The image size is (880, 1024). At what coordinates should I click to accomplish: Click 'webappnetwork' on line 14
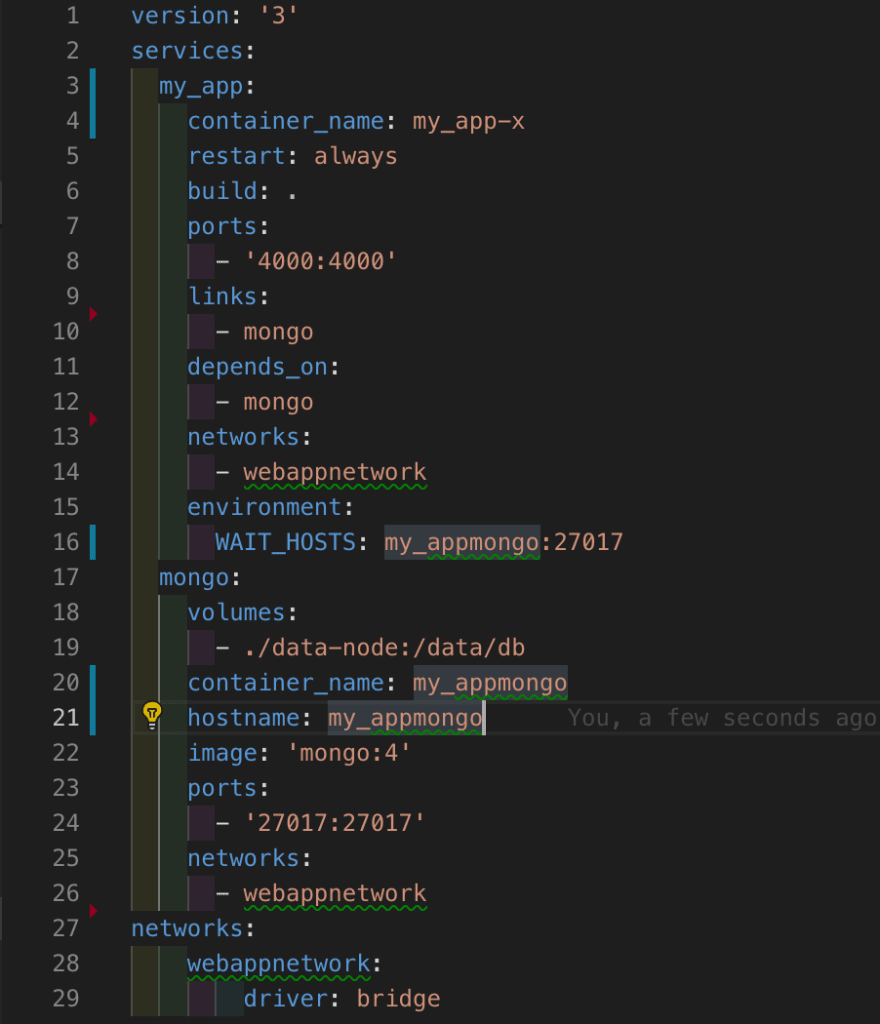coord(335,473)
